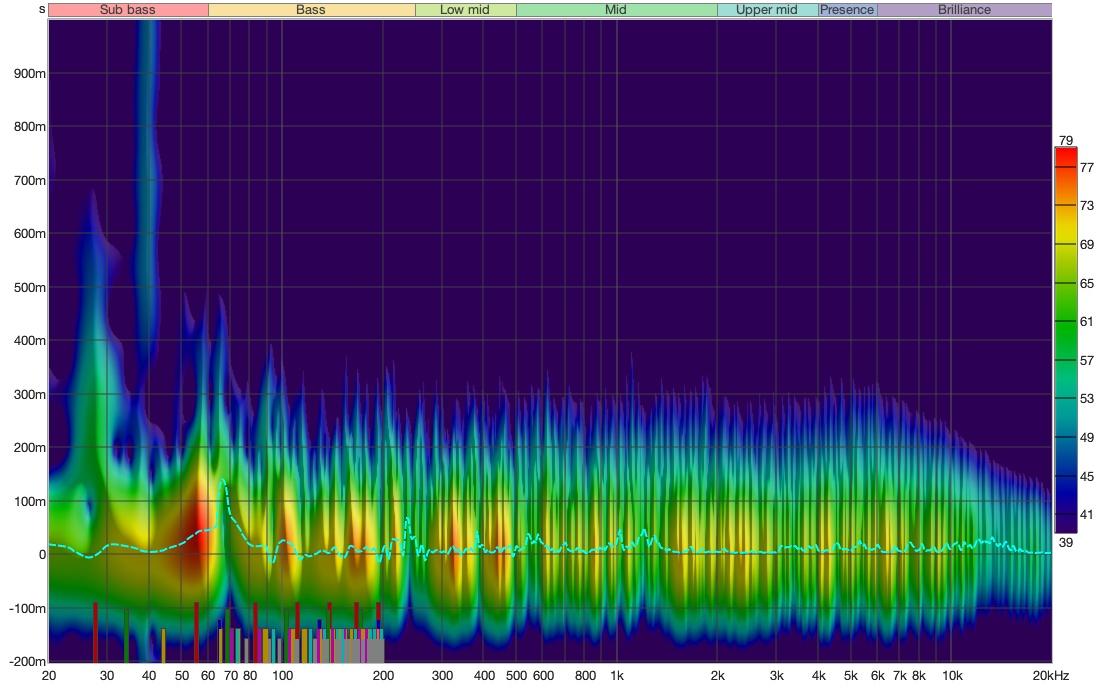Click the 500 Hz frequency axis label

[x=516, y=675]
